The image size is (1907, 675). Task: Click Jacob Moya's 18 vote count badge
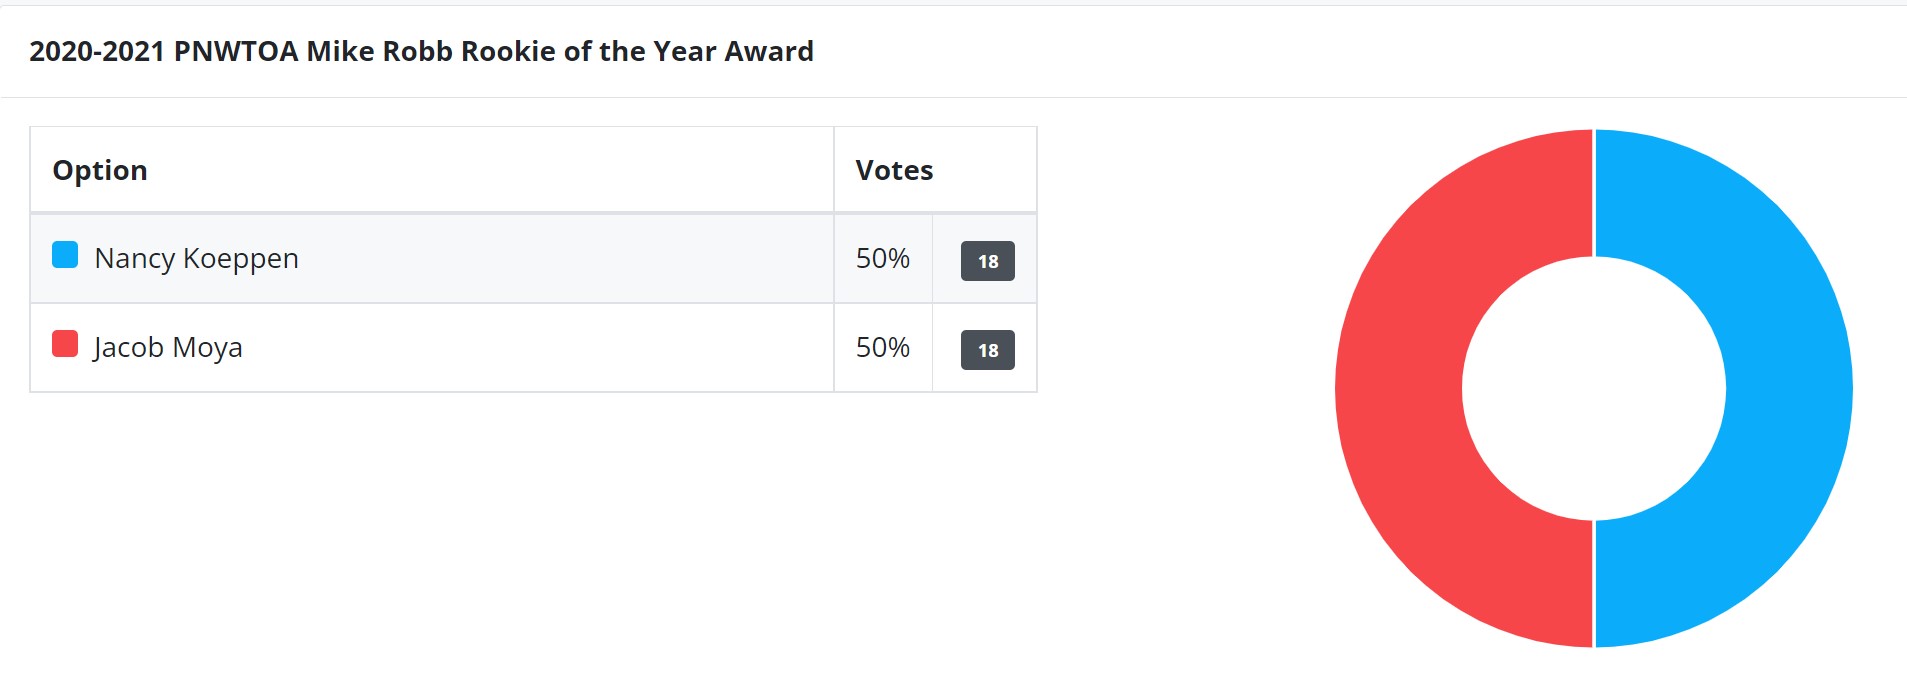pos(987,350)
